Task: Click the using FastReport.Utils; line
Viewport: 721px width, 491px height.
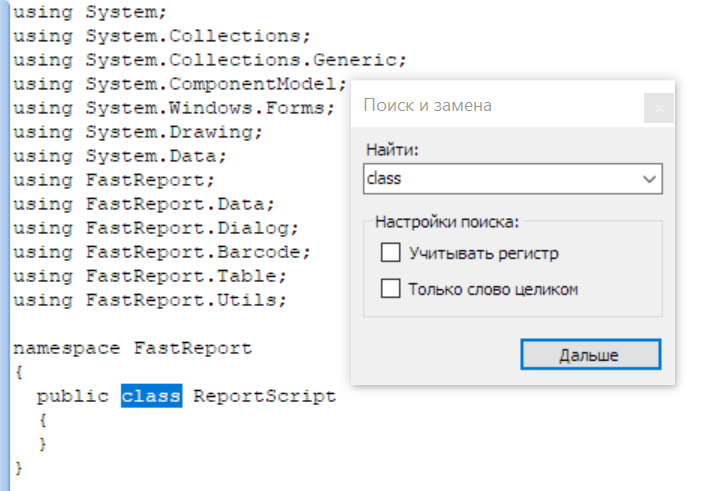Action: tap(150, 300)
